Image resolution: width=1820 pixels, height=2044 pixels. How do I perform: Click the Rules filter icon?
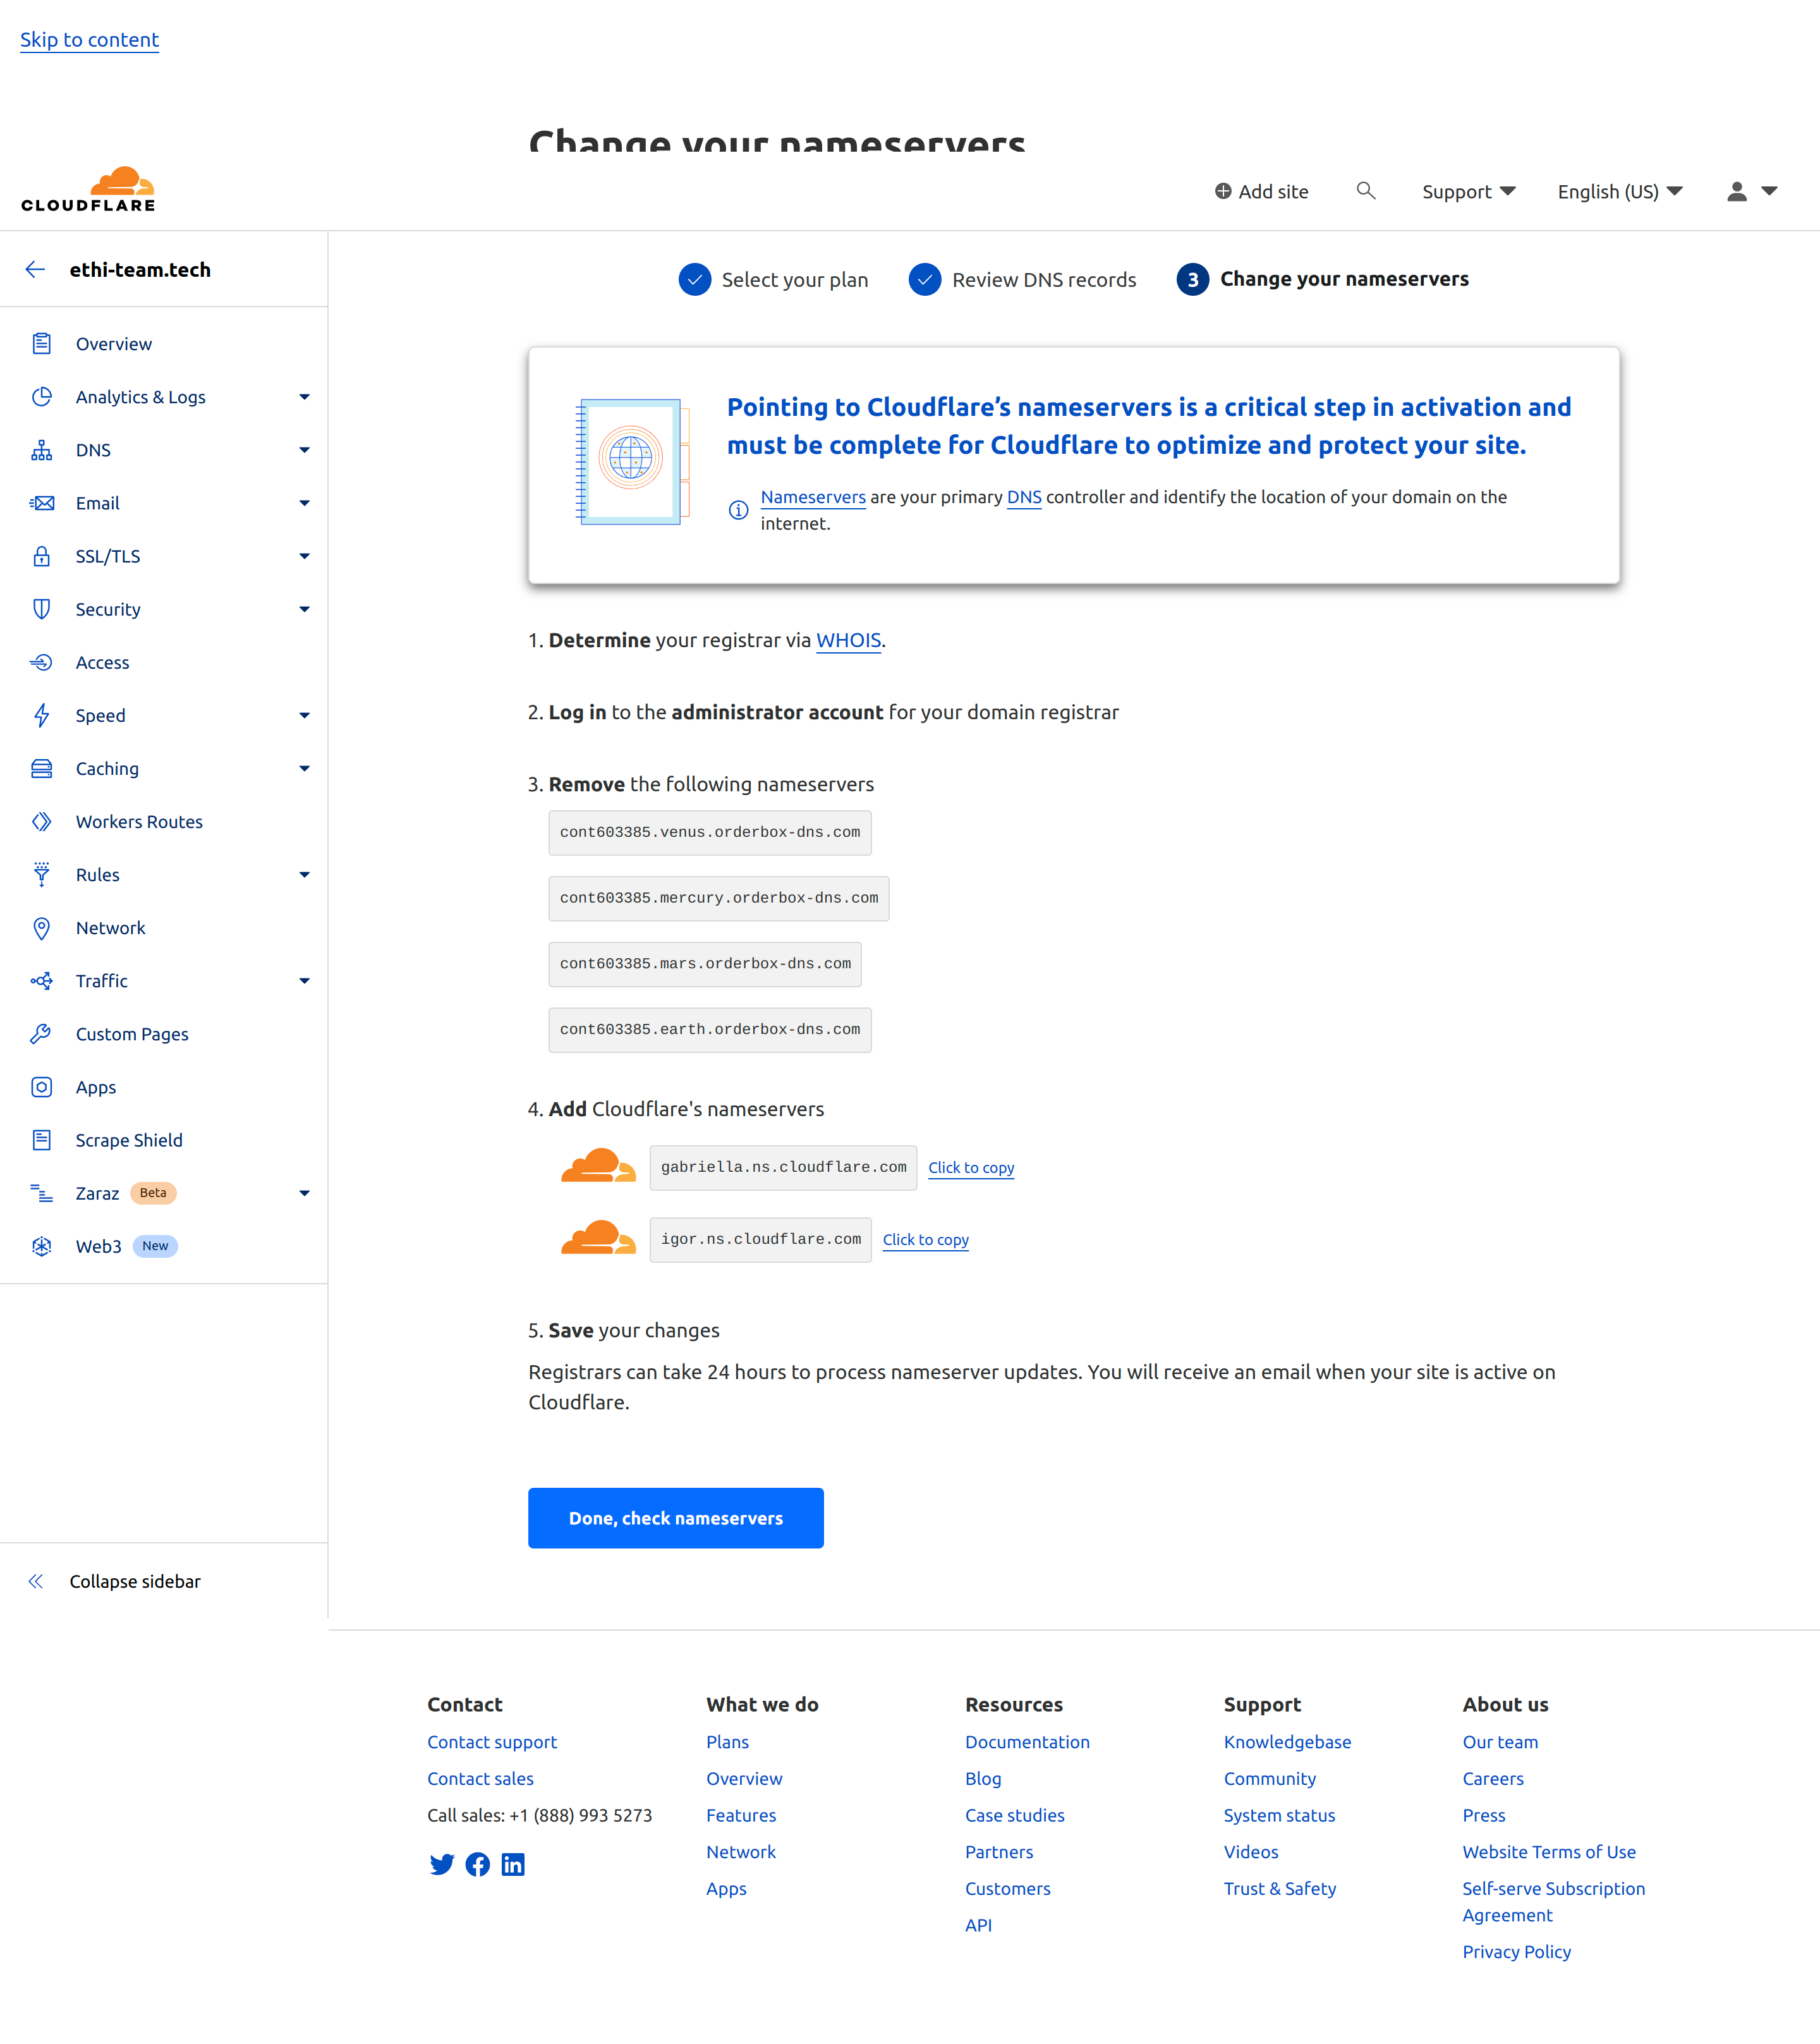[41, 874]
